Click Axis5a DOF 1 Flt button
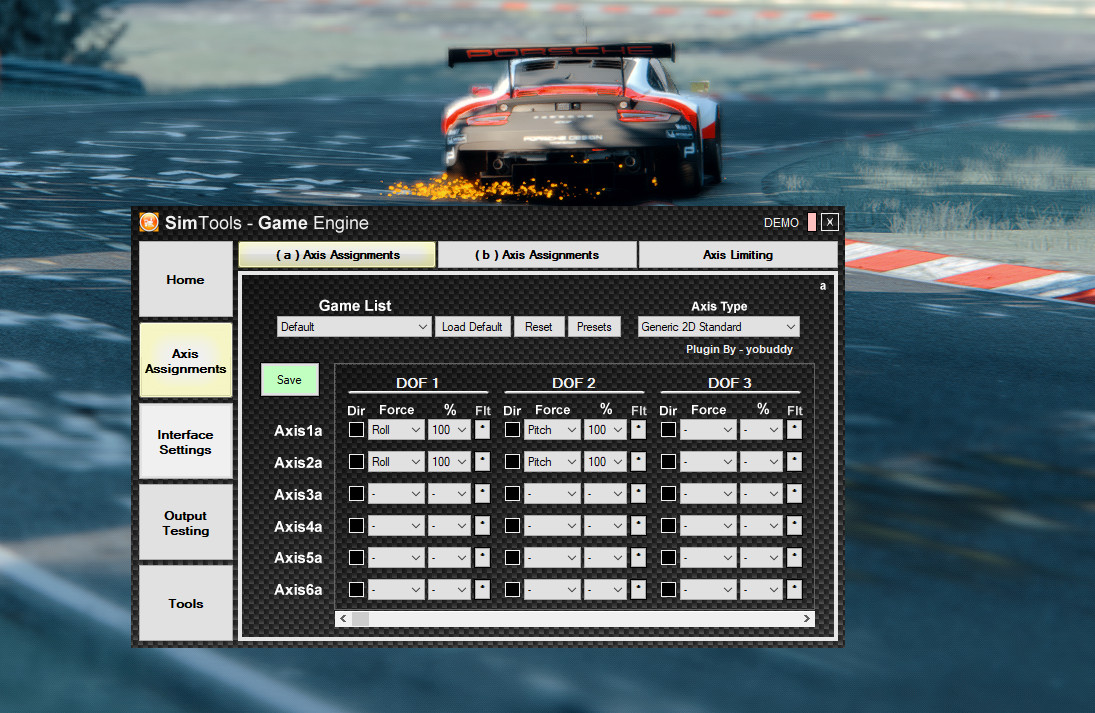 coord(483,557)
